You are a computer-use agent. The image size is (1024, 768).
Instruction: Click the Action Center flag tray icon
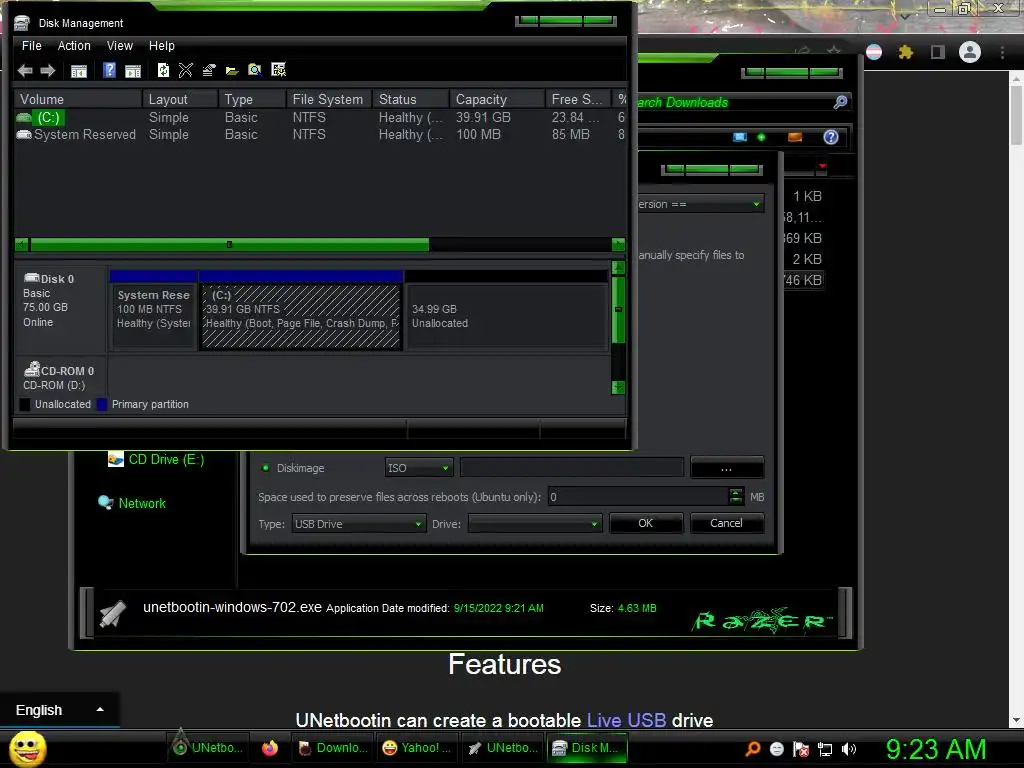click(801, 749)
